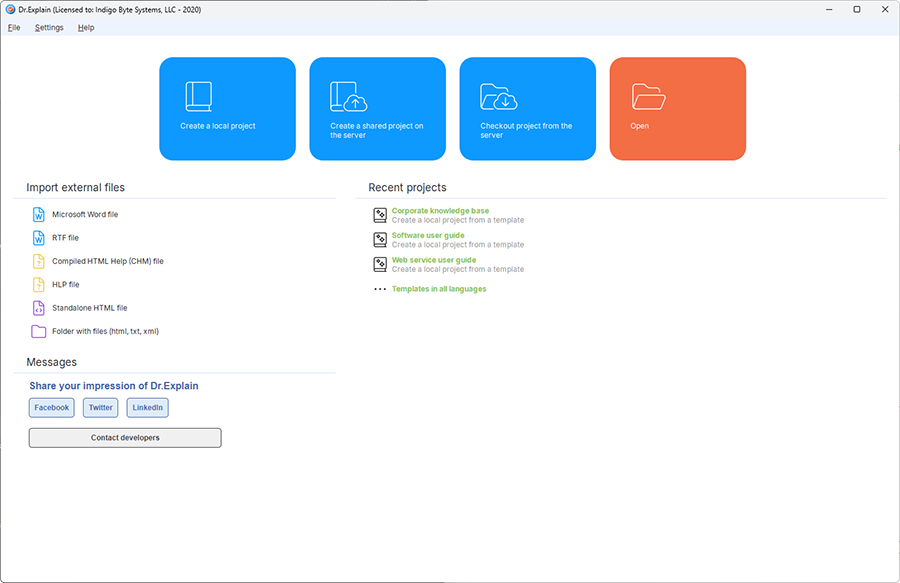This screenshot has width=900, height=583.
Task: Click the Microsoft Word file icon
Action: (x=38, y=215)
